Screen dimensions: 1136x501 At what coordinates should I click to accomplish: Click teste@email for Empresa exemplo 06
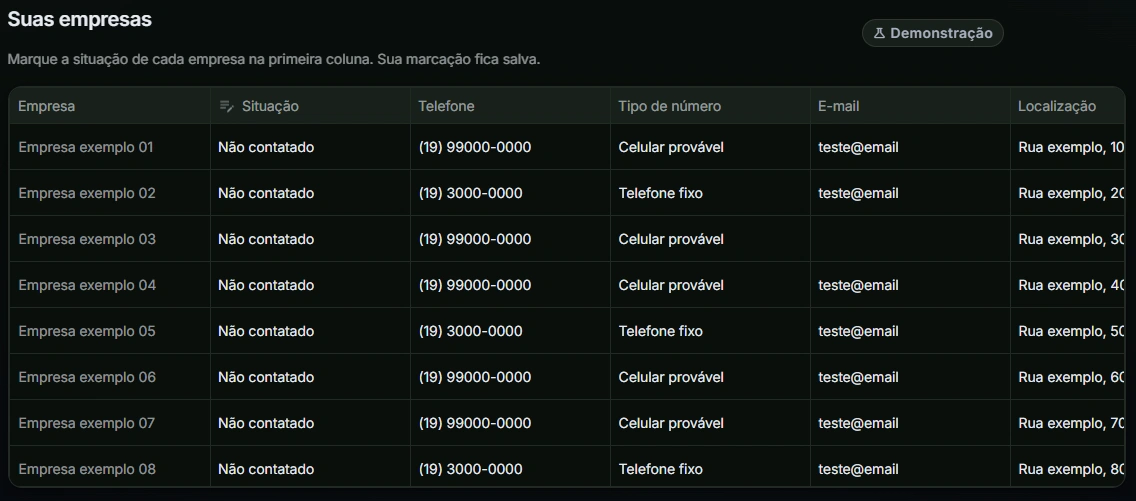click(859, 377)
